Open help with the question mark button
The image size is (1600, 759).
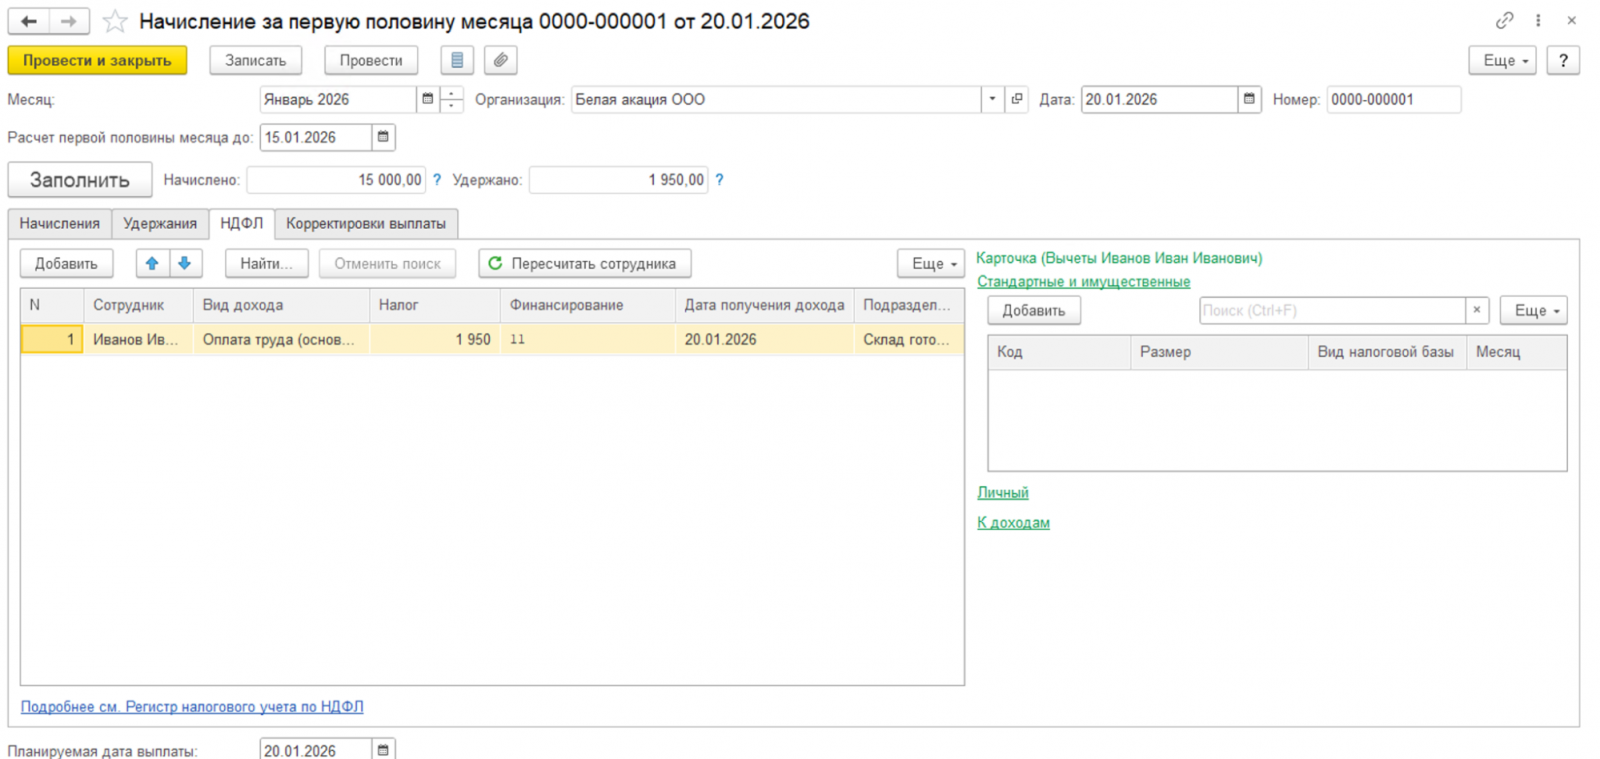(x=1563, y=60)
